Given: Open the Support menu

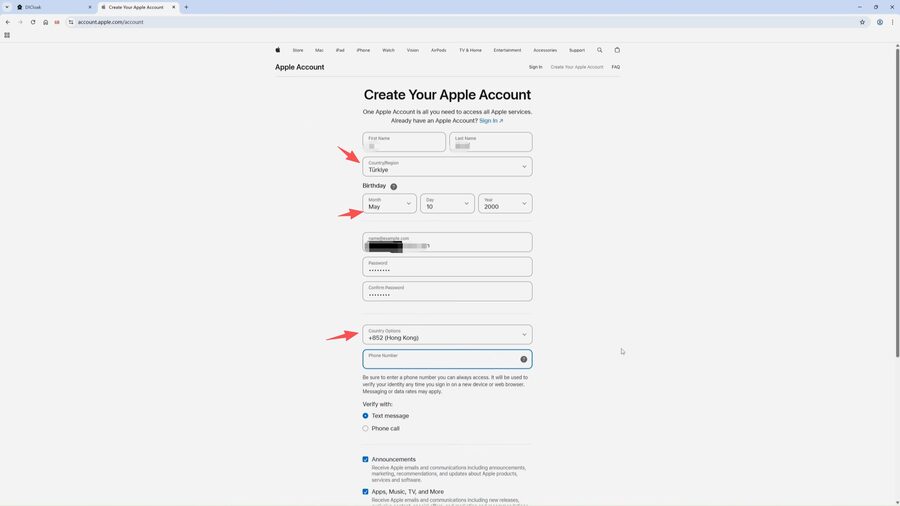Looking at the screenshot, I should 577,50.
